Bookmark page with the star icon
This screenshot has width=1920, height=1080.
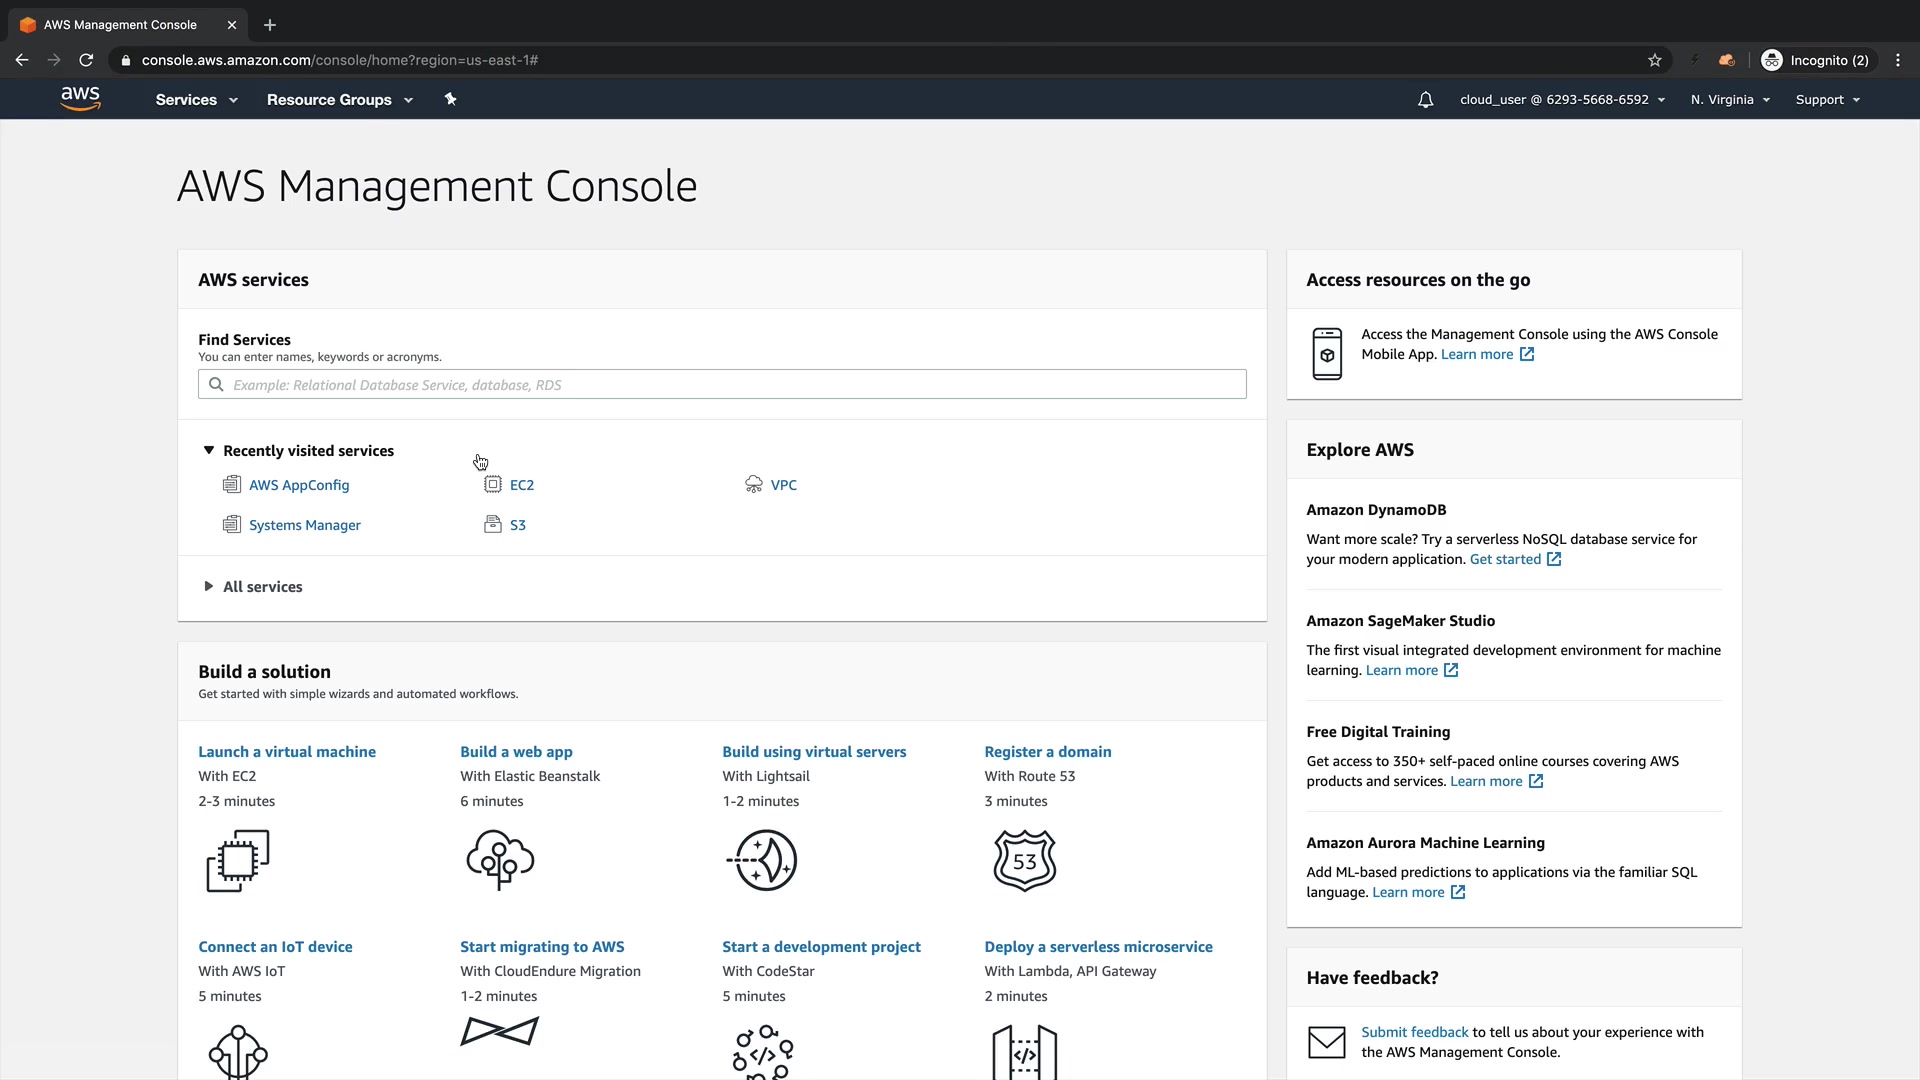point(1655,60)
